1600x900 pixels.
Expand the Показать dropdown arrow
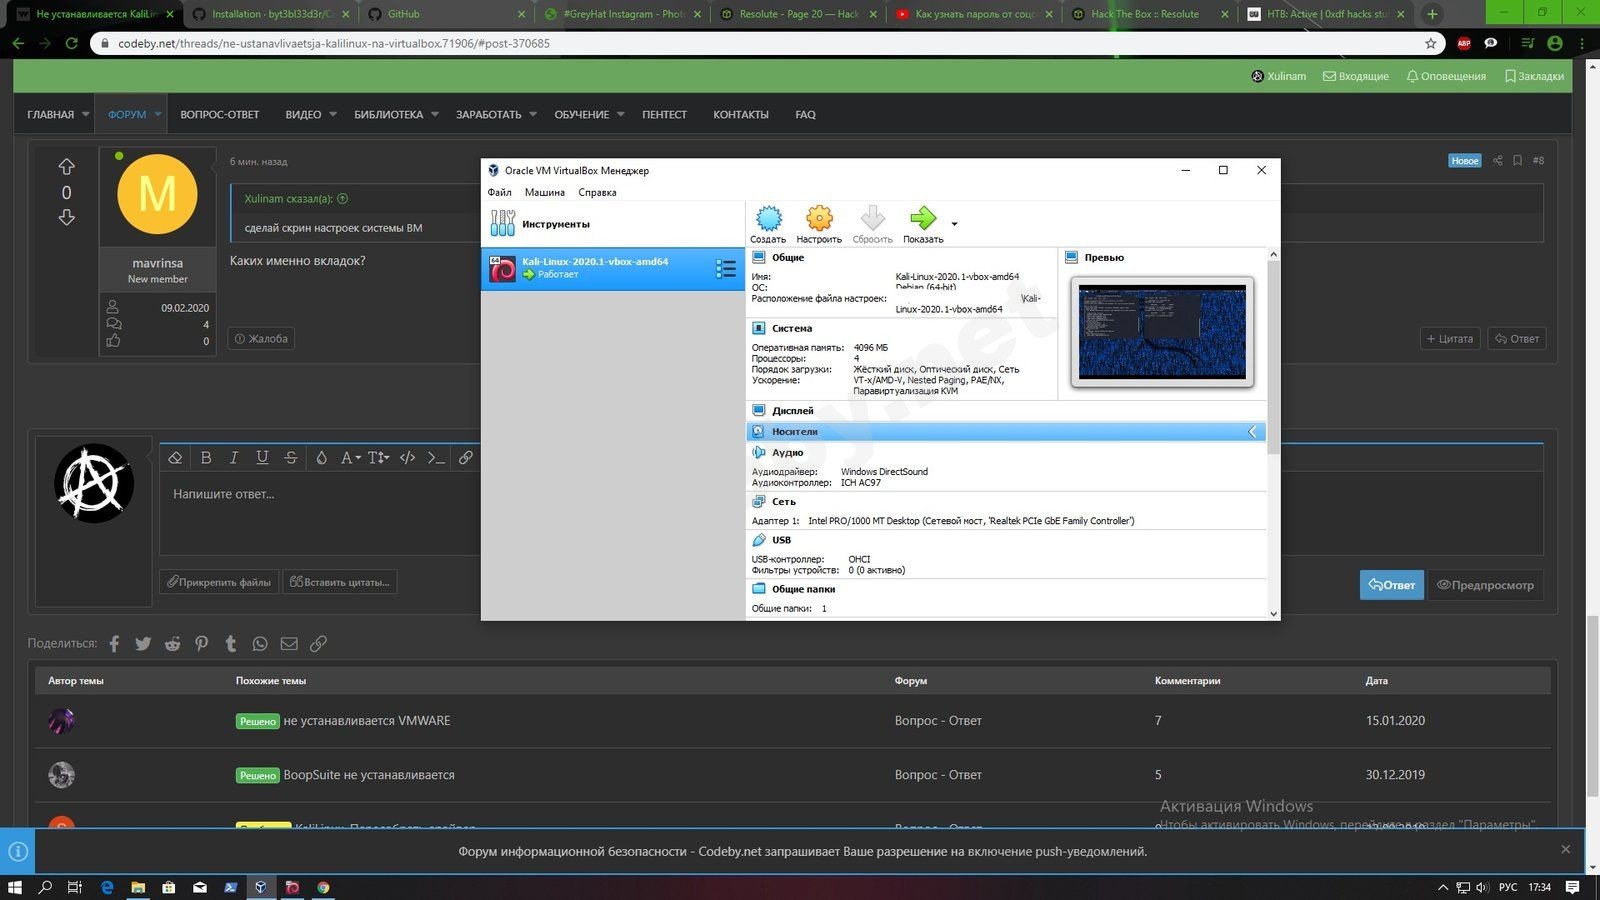[954, 224]
